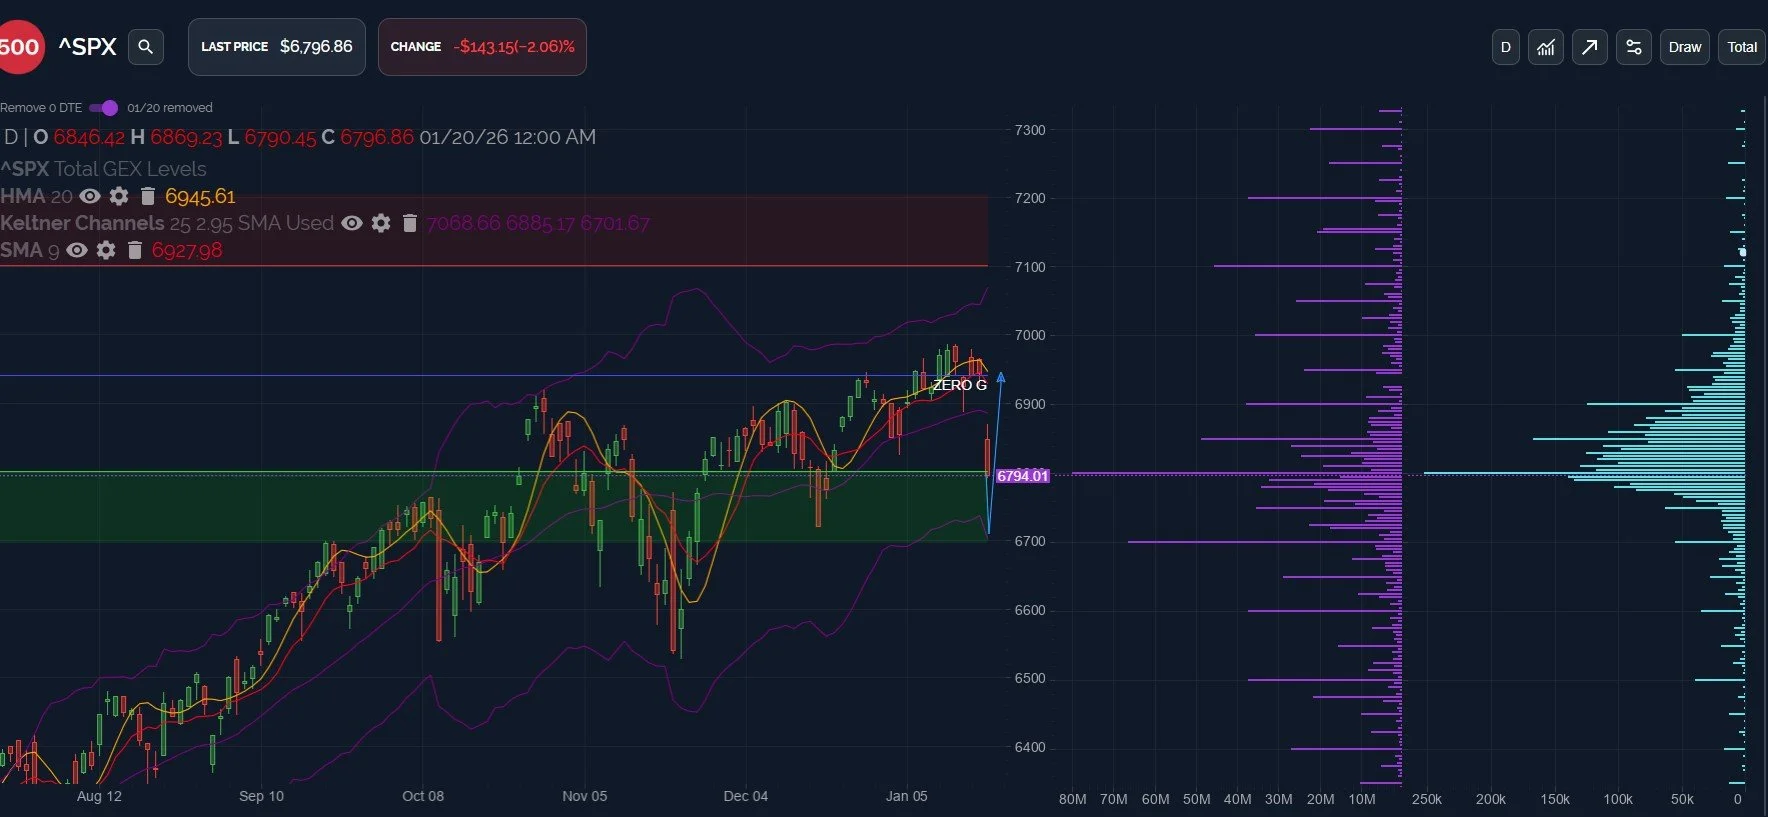Open Keltner Channels gear settings
1768x817 pixels.
[381, 223]
